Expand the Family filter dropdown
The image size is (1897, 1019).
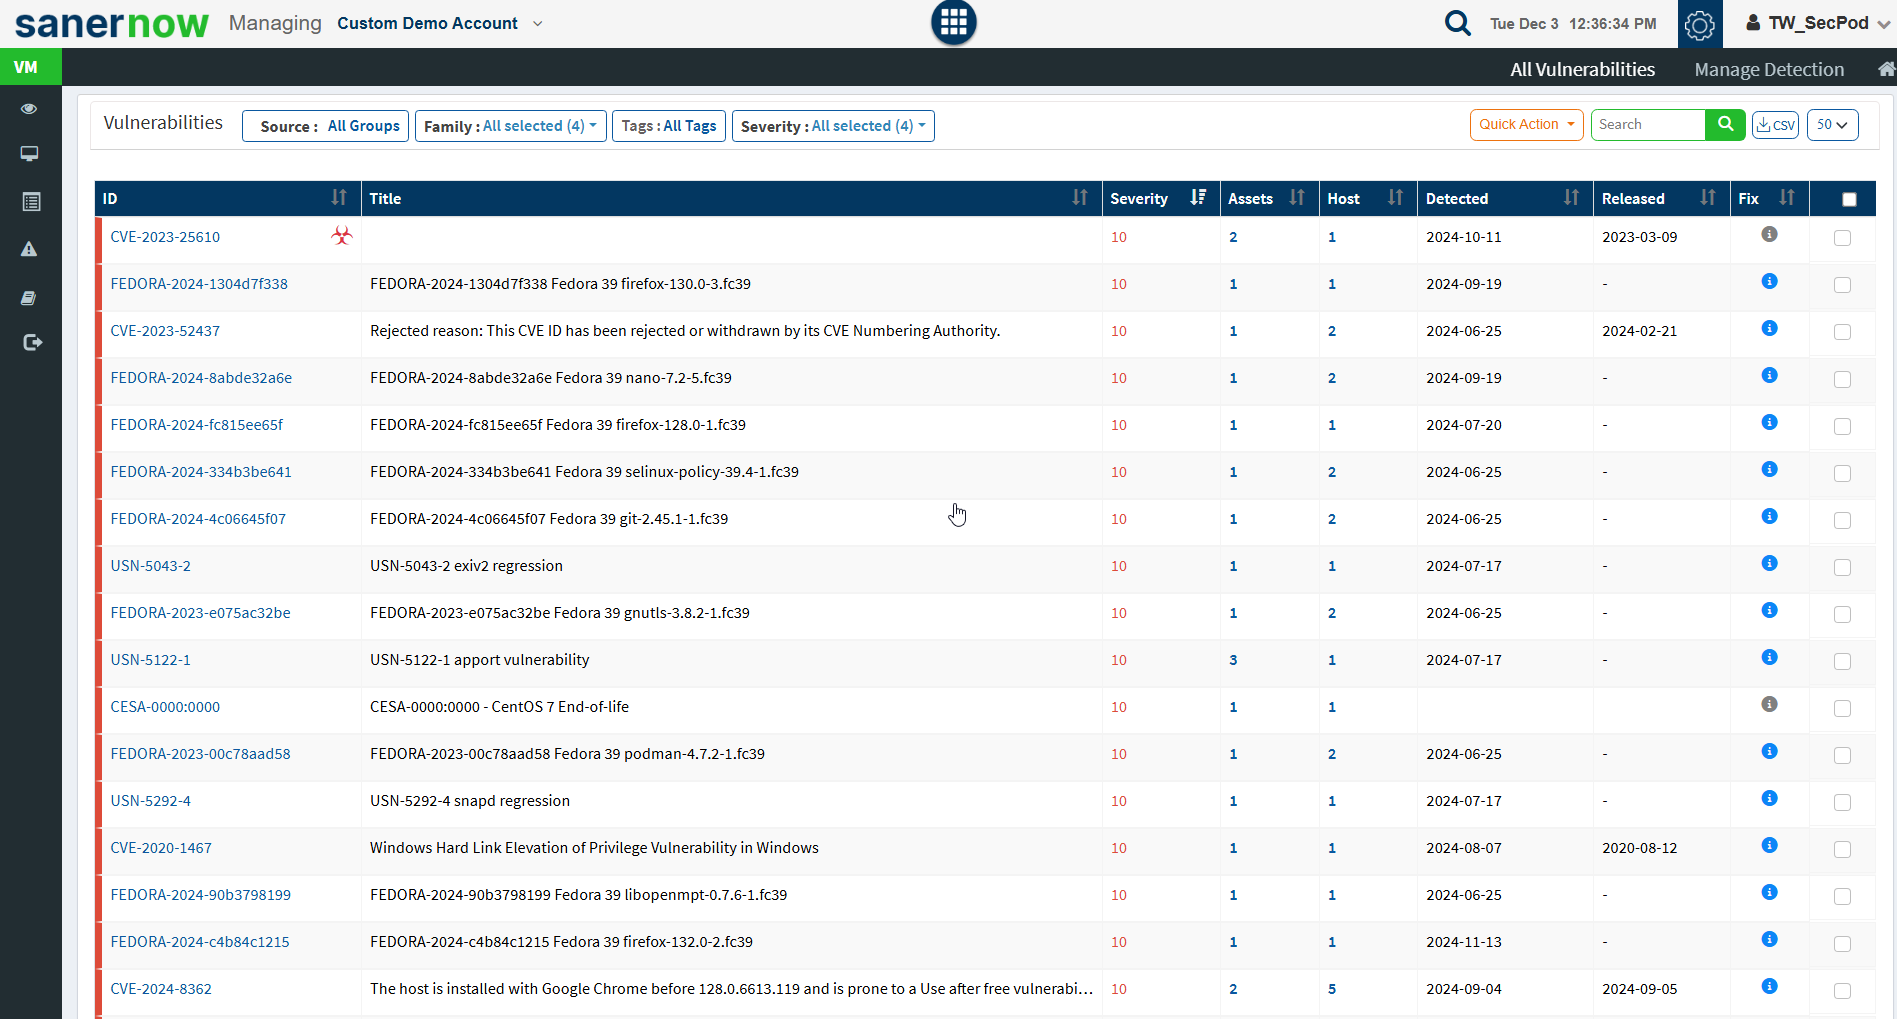click(510, 126)
